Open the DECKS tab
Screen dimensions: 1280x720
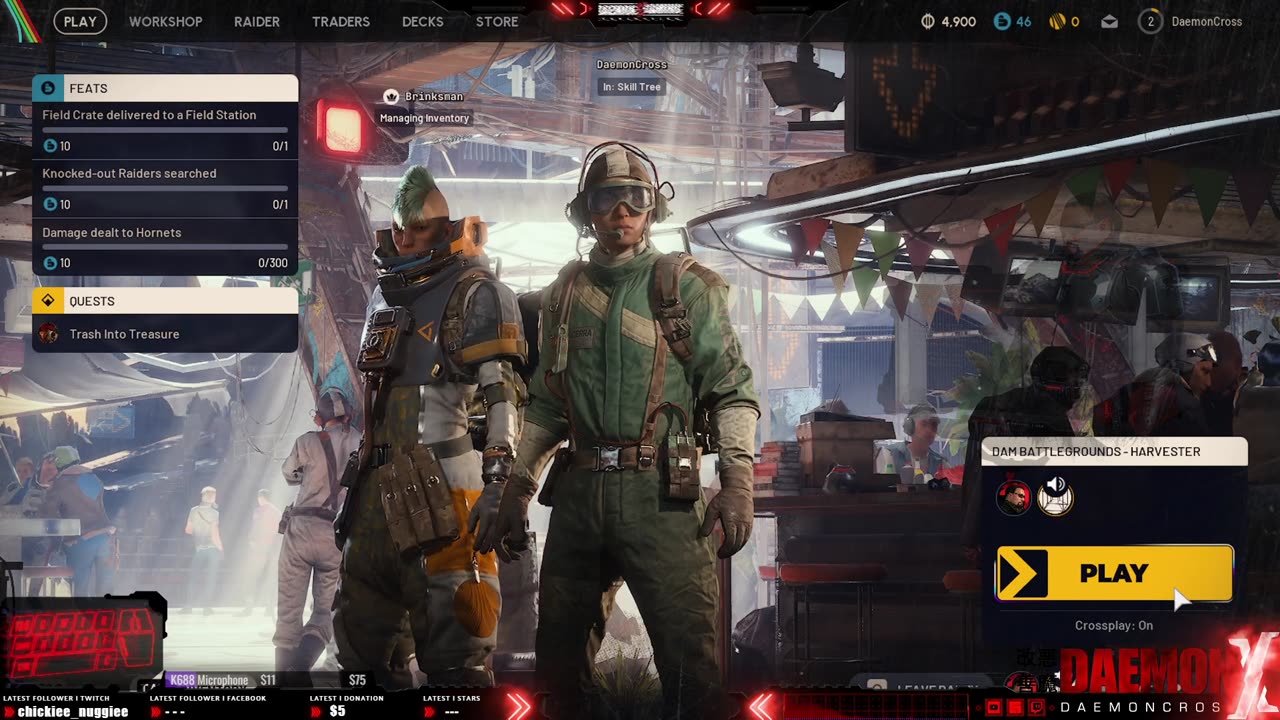[x=422, y=21]
